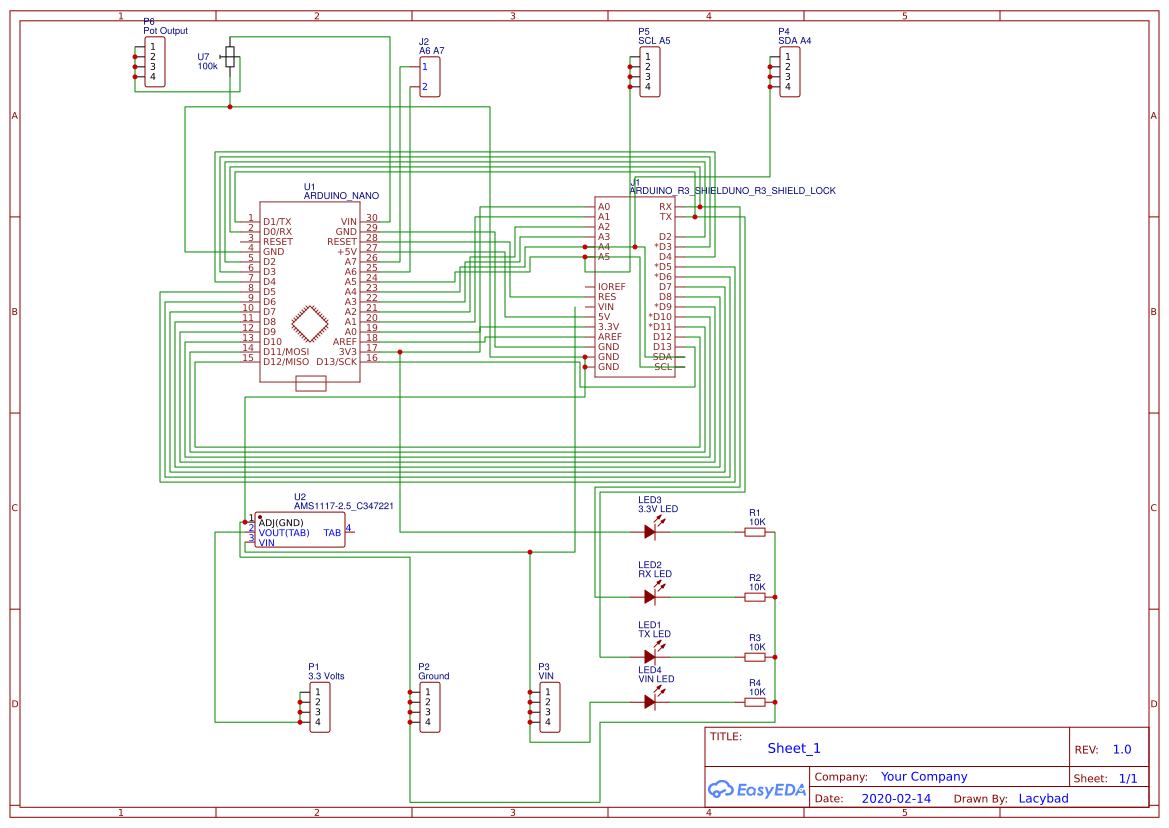
Task: Select resistor R4 10K
Action: pos(754,704)
